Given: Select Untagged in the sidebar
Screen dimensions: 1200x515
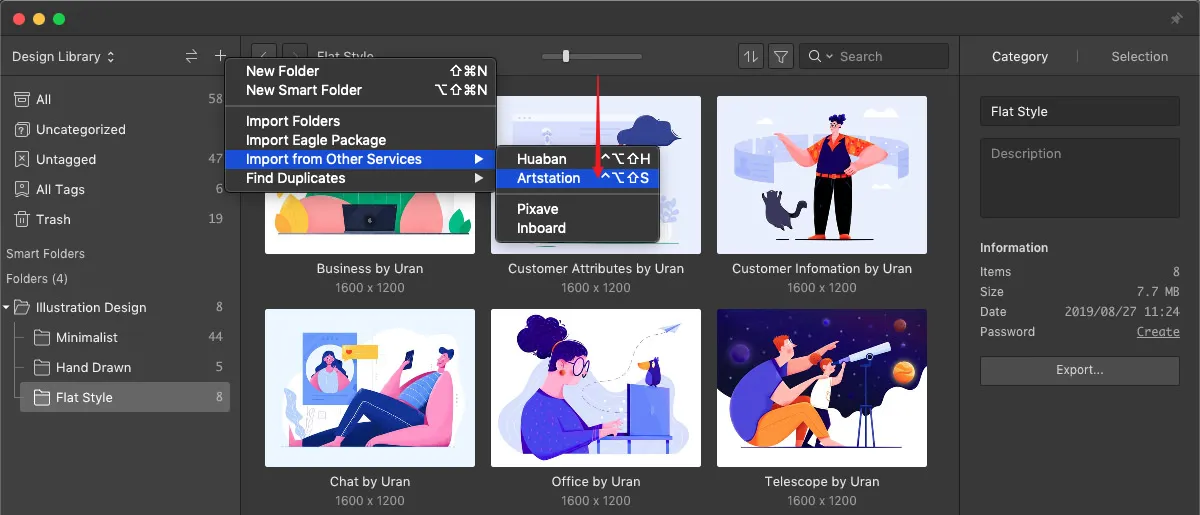Looking at the screenshot, I should point(66,159).
